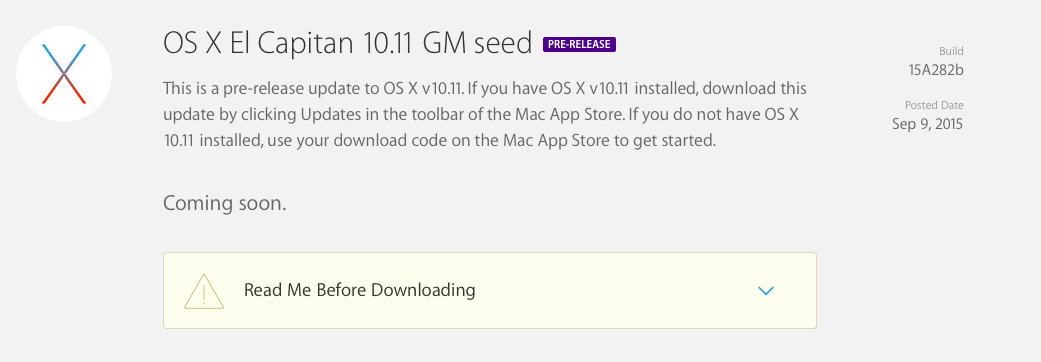Click the Coming soon. text
The image size is (1041, 362).
click(x=224, y=203)
